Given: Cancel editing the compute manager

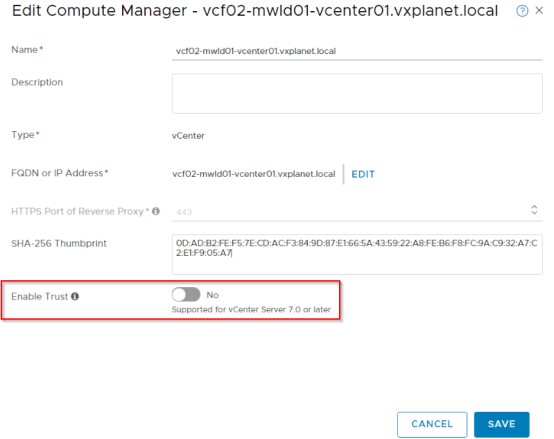Looking at the screenshot, I should point(432,424).
